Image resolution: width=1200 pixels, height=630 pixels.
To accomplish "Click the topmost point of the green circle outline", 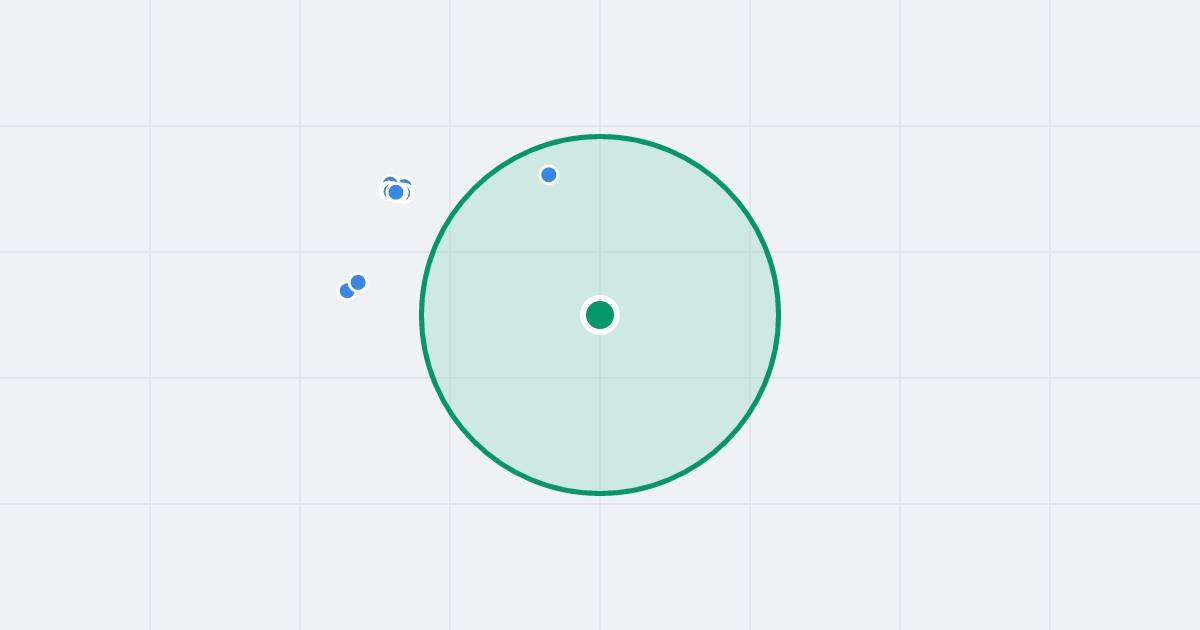I will pos(600,136).
